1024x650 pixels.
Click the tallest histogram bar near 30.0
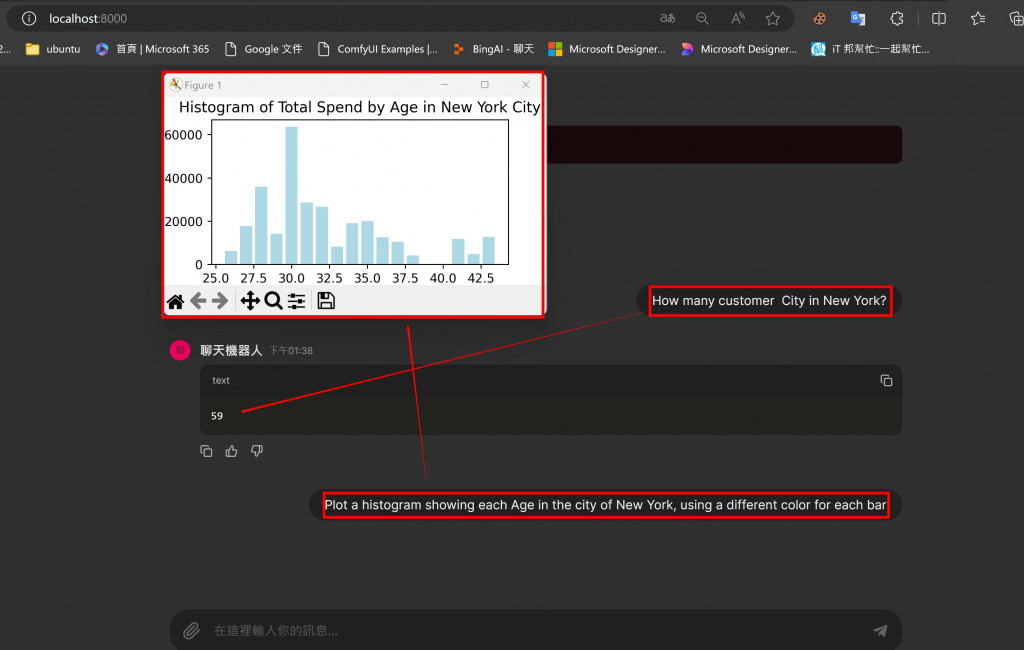(291, 195)
